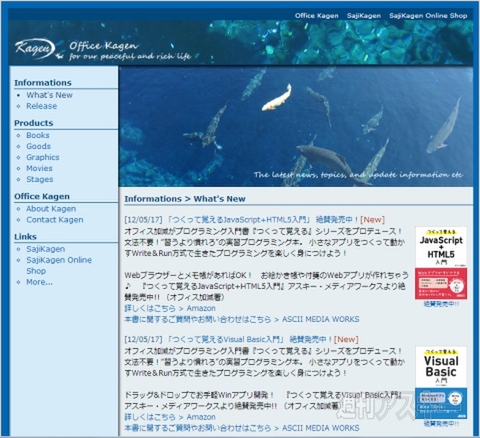Open Office Kagen top navigation link
Screen dimensions: 480x438
[316, 16]
